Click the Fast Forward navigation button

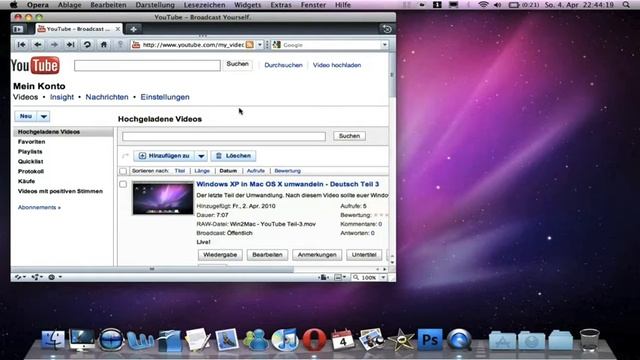coord(70,44)
